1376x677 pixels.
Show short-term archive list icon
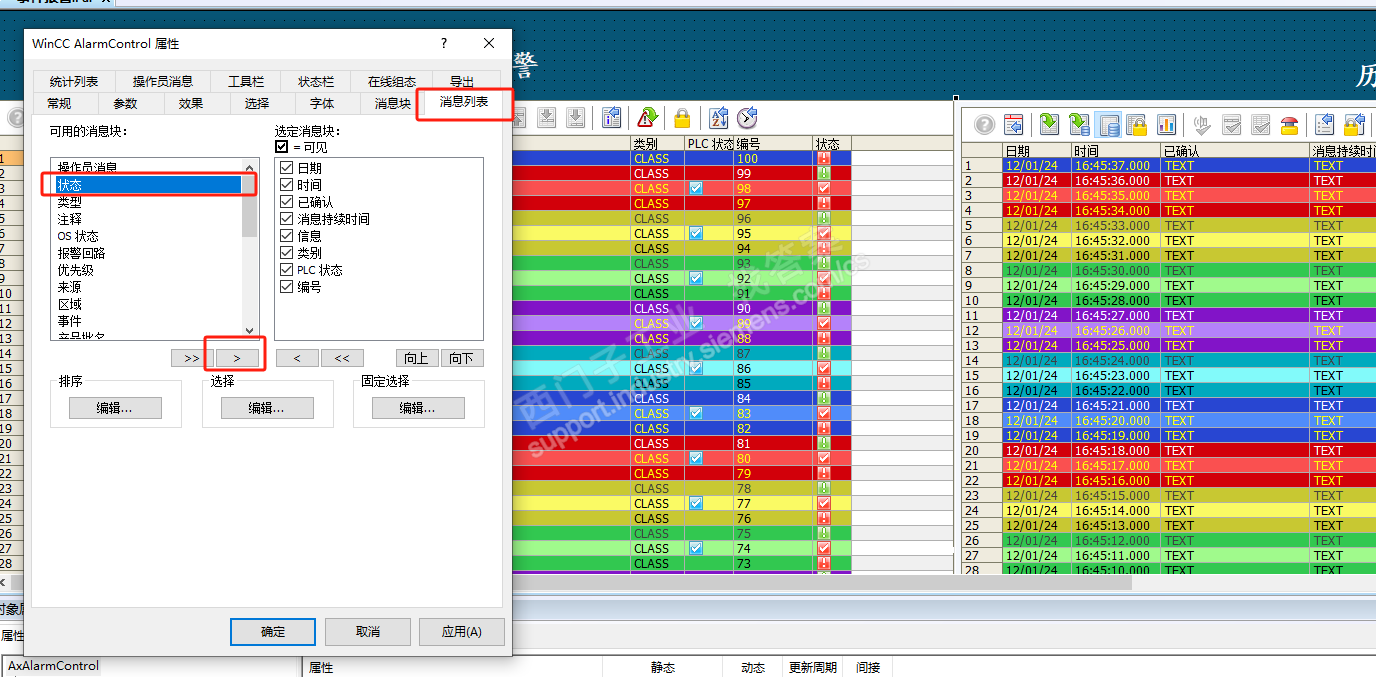coord(1079,125)
